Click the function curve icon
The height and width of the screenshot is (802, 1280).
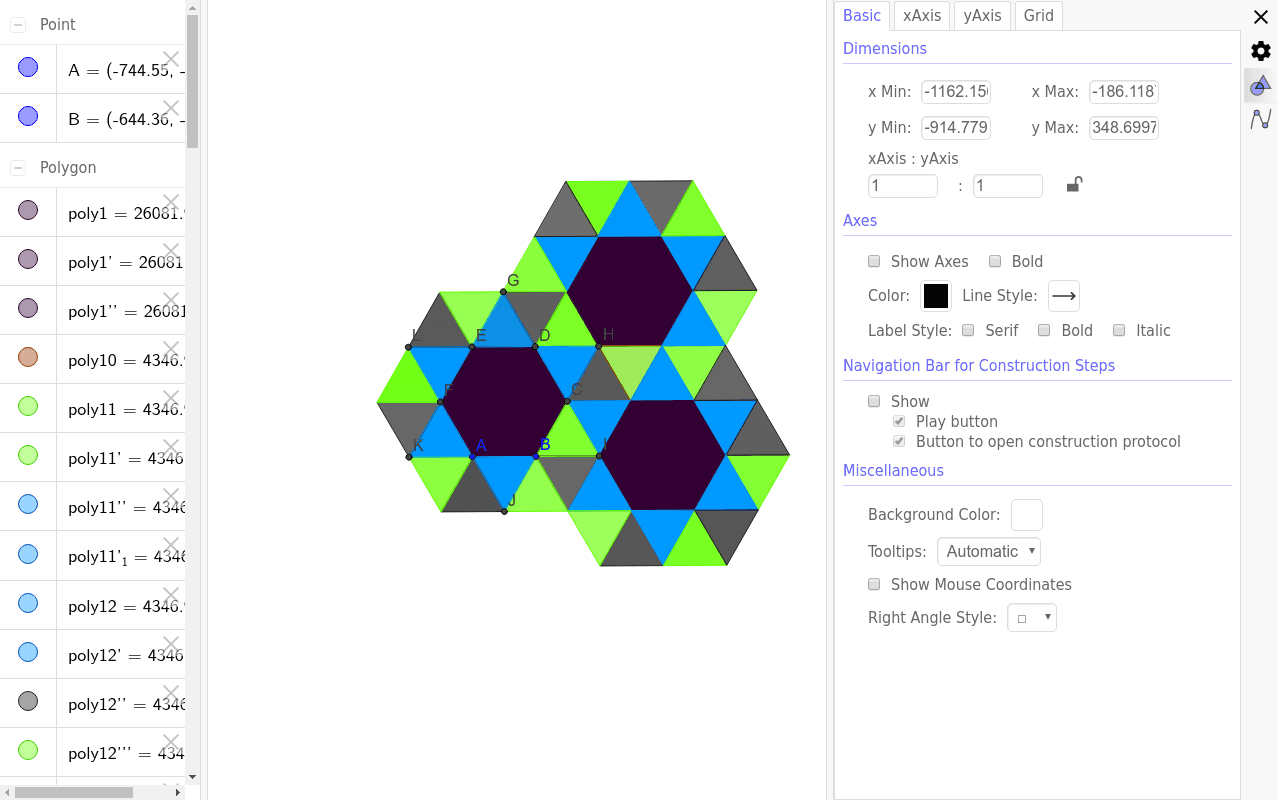coord(1260,120)
